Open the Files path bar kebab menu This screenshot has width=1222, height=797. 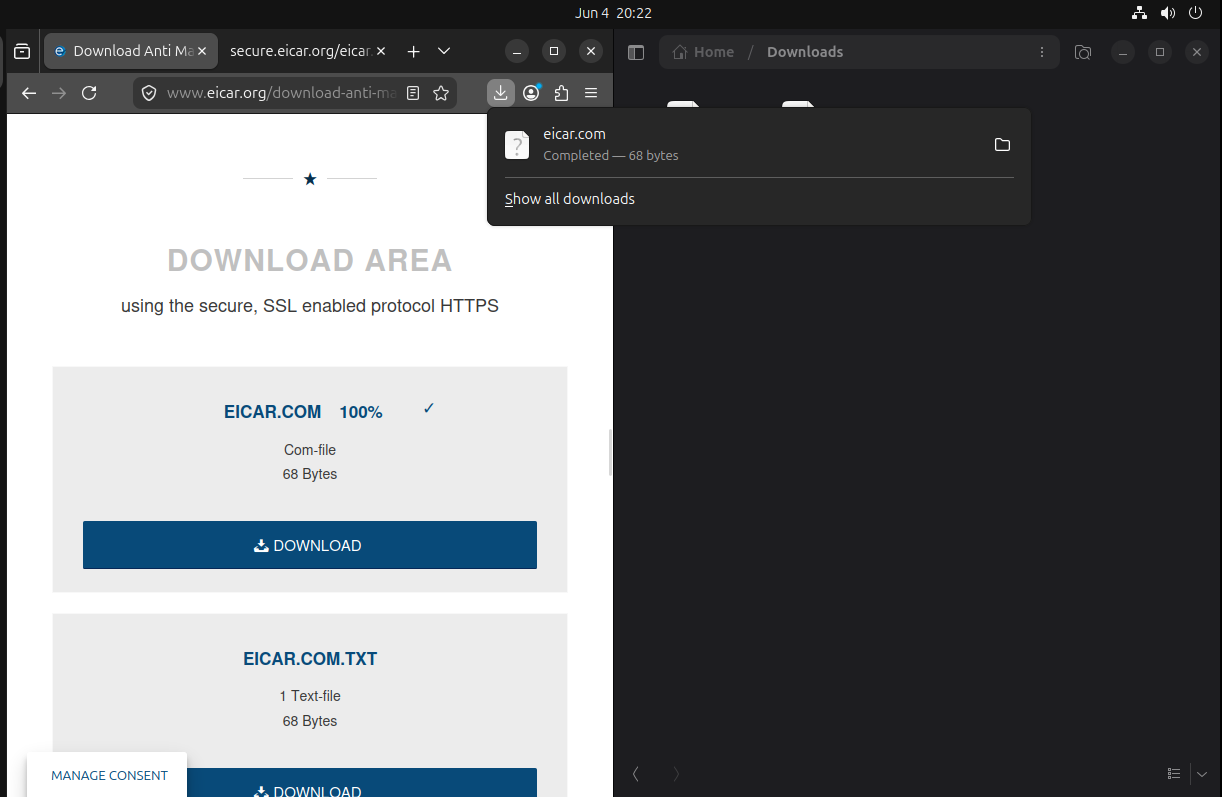point(1042,52)
